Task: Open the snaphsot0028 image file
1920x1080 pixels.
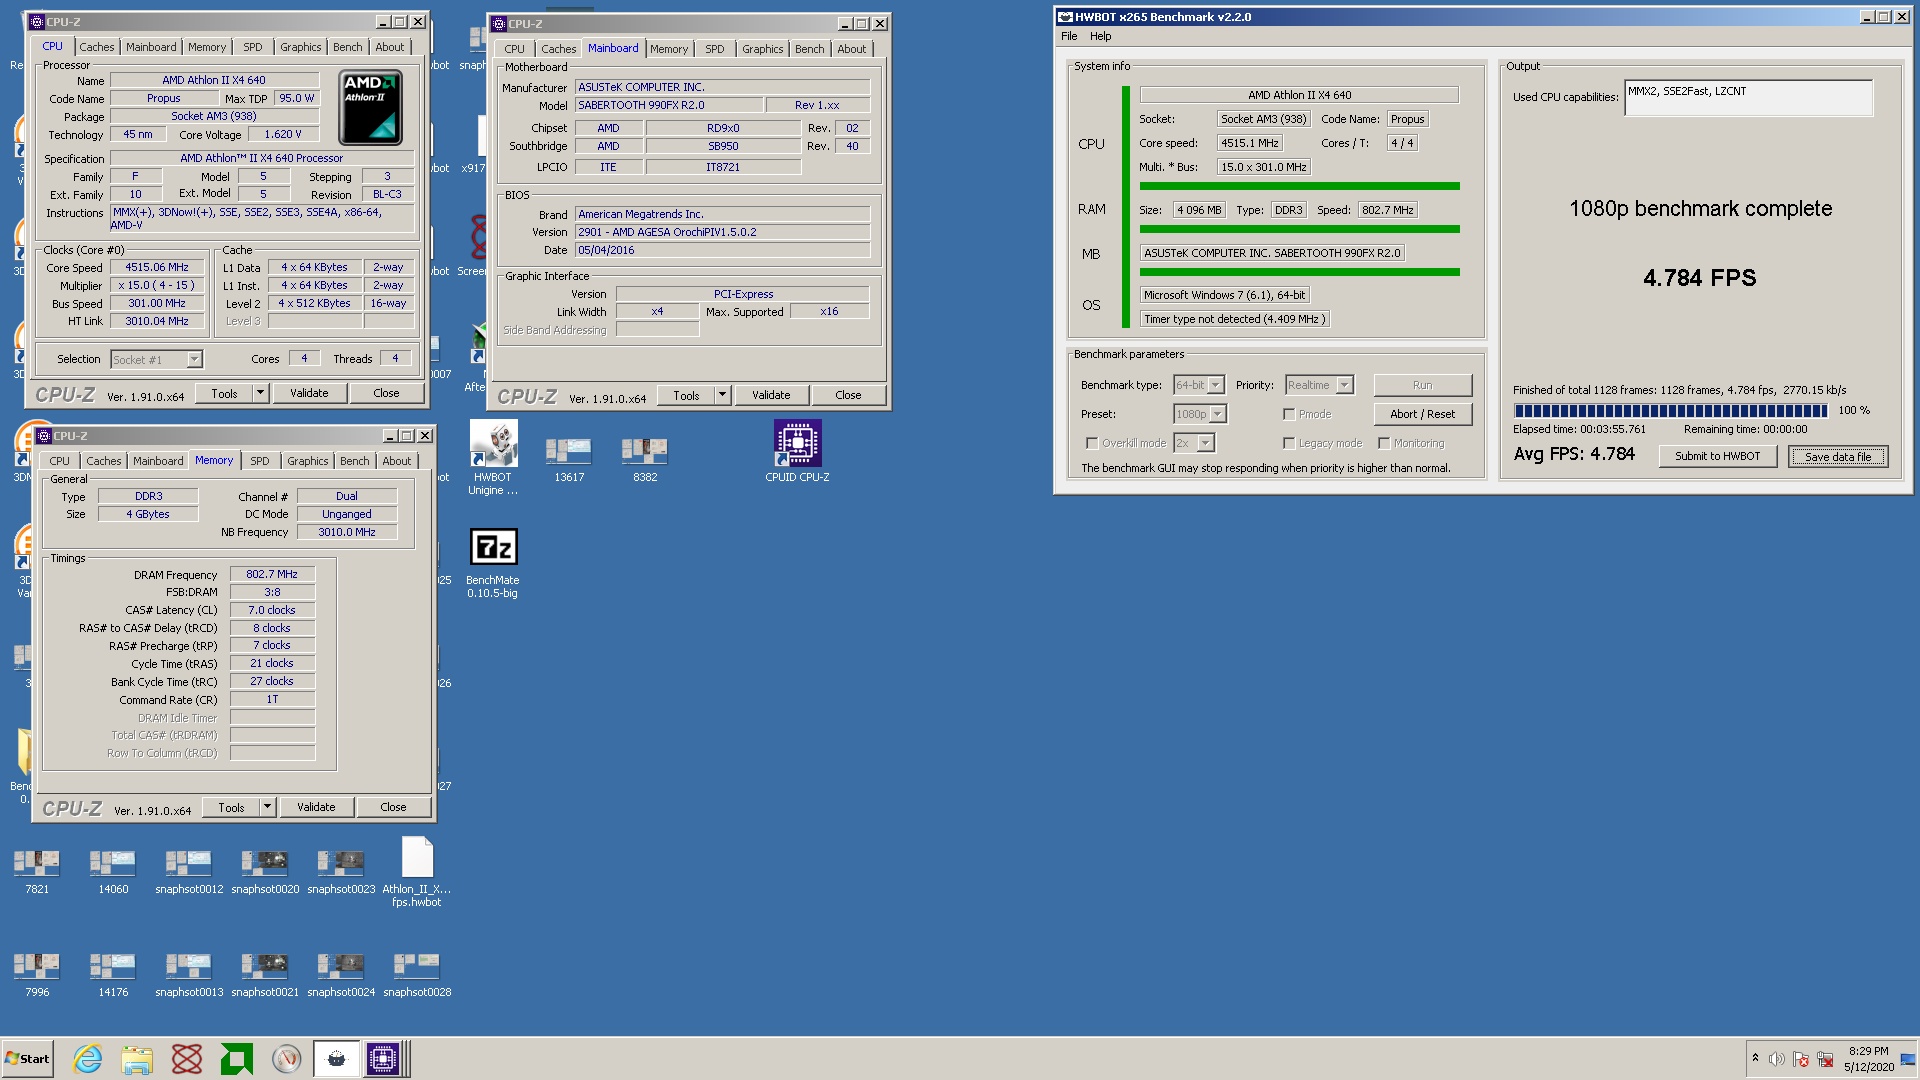Action: 417,975
